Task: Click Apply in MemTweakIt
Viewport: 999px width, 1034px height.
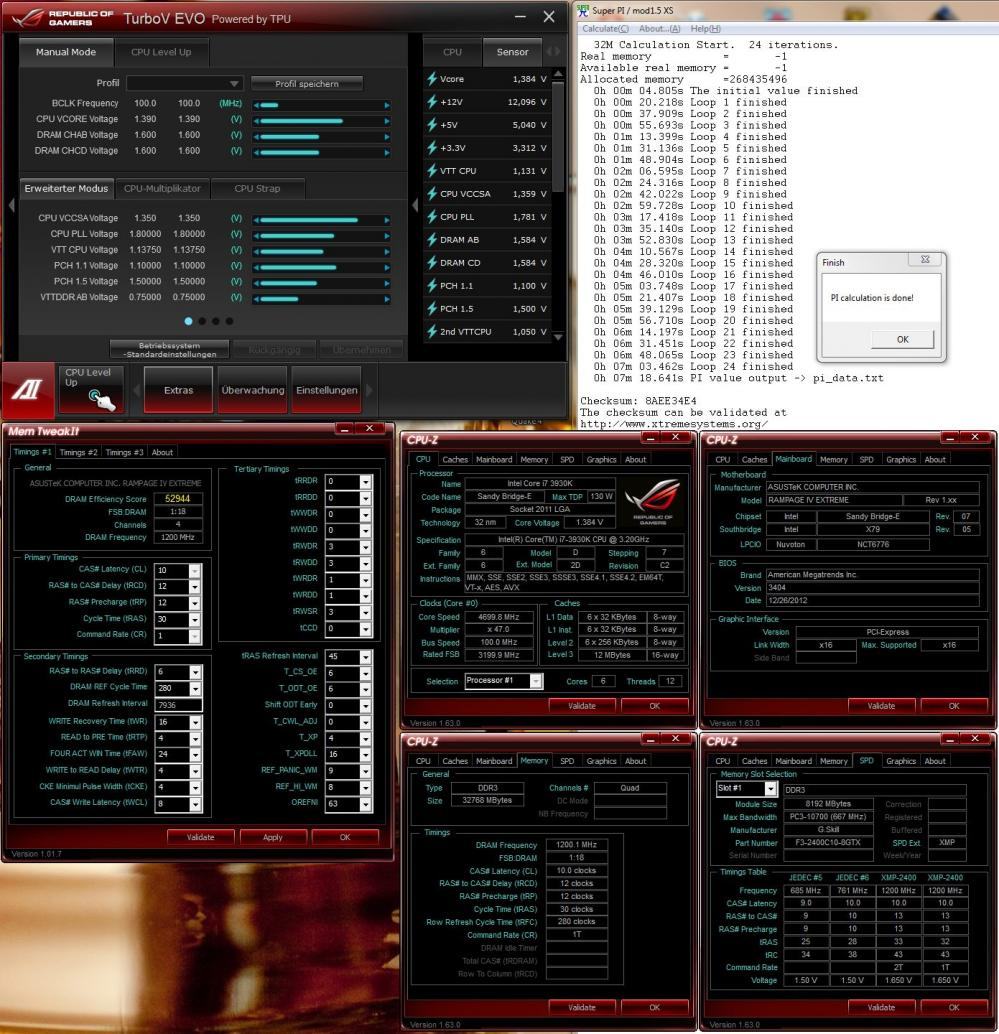Action: [272, 837]
